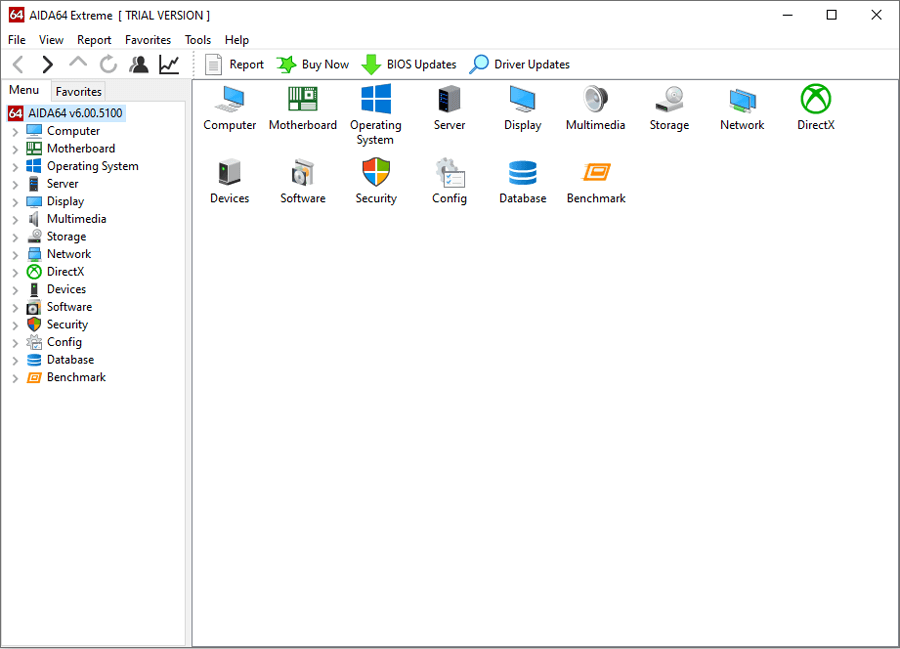Go forward using the right arrow
The image size is (900, 649).
coord(47,65)
